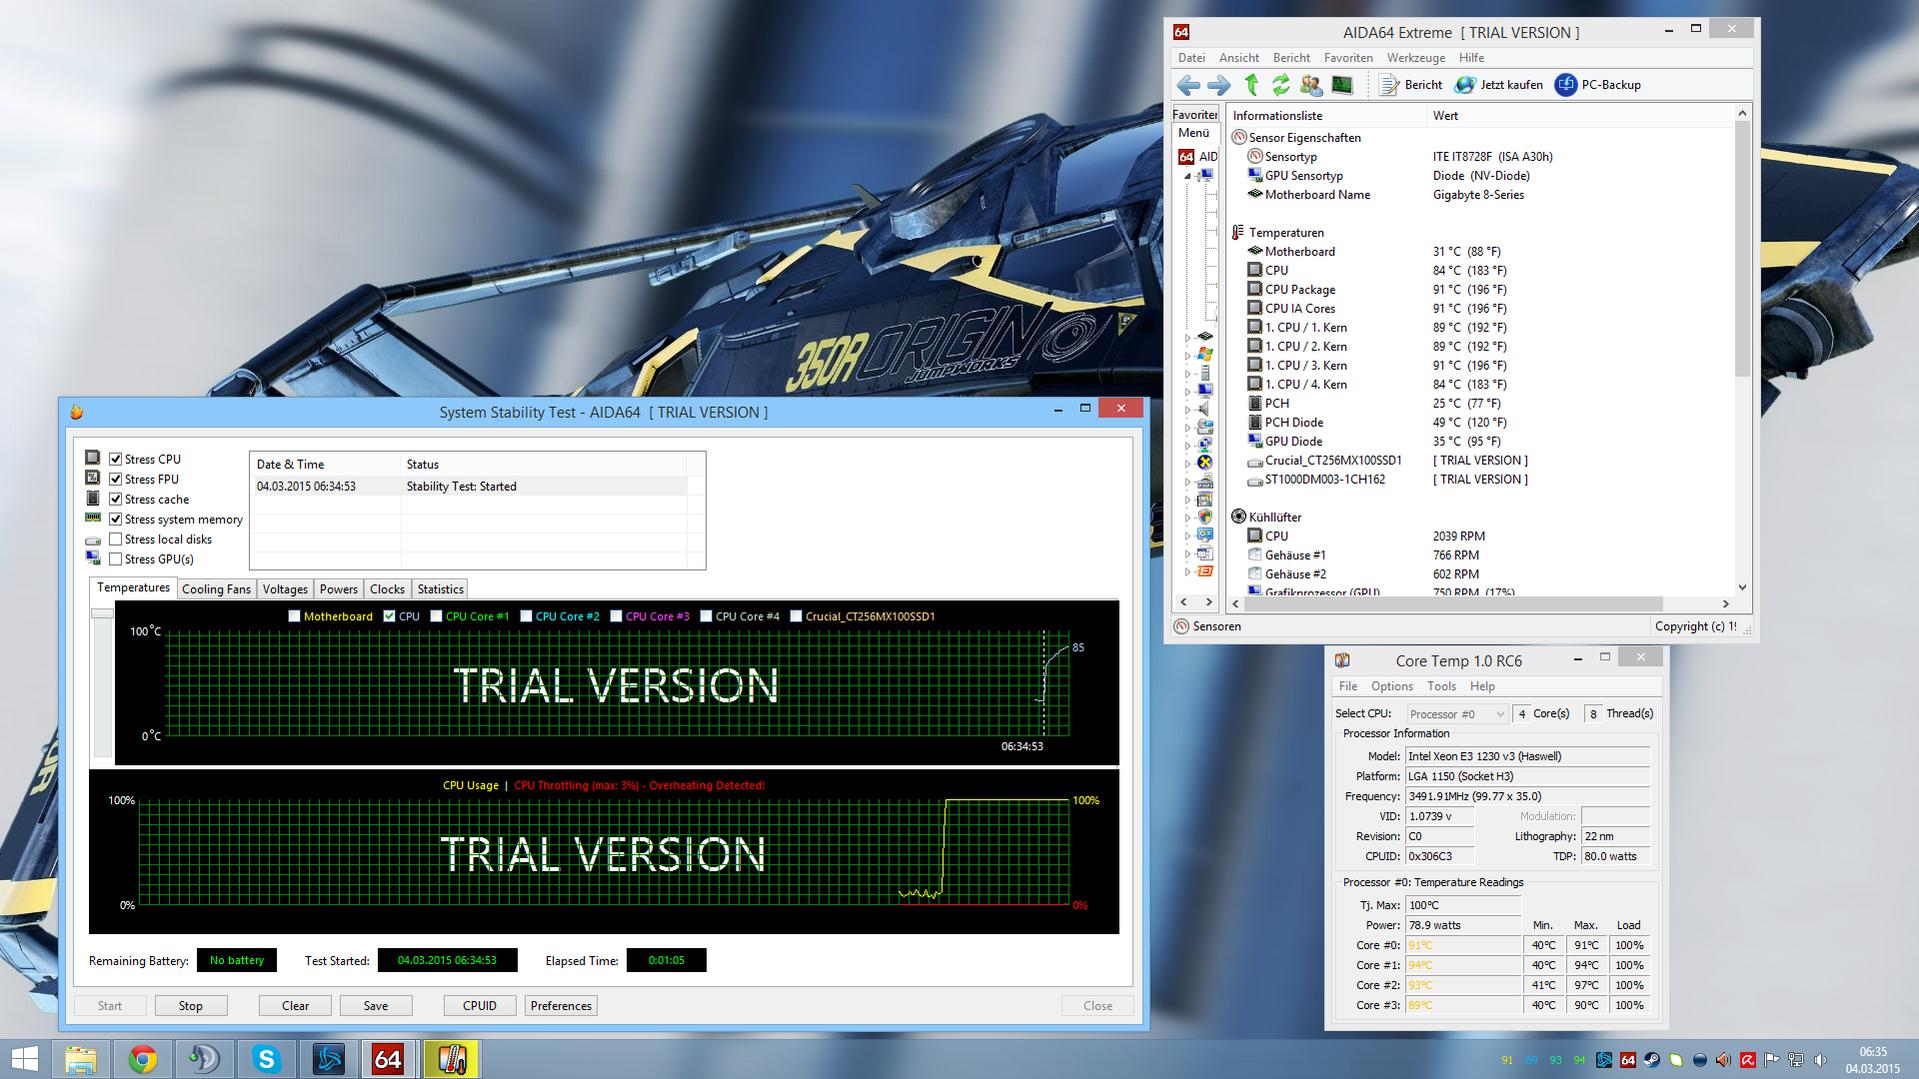Click the Preferences button
The width and height of the screenshot is (1919, 1079).
pyautogui.click(x=561, y=1006)
